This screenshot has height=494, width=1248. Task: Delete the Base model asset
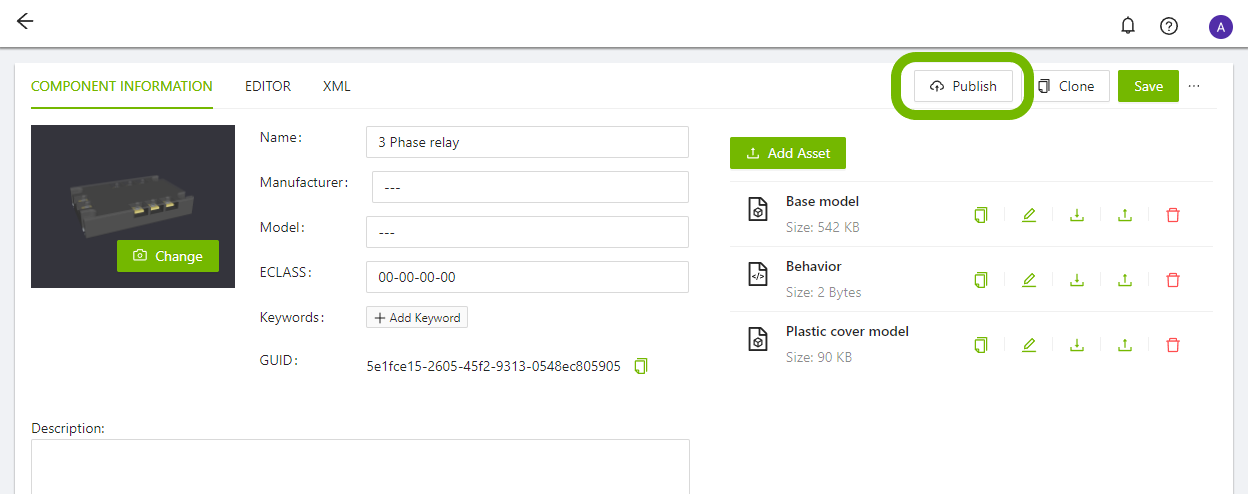(x=1173, y=215)
